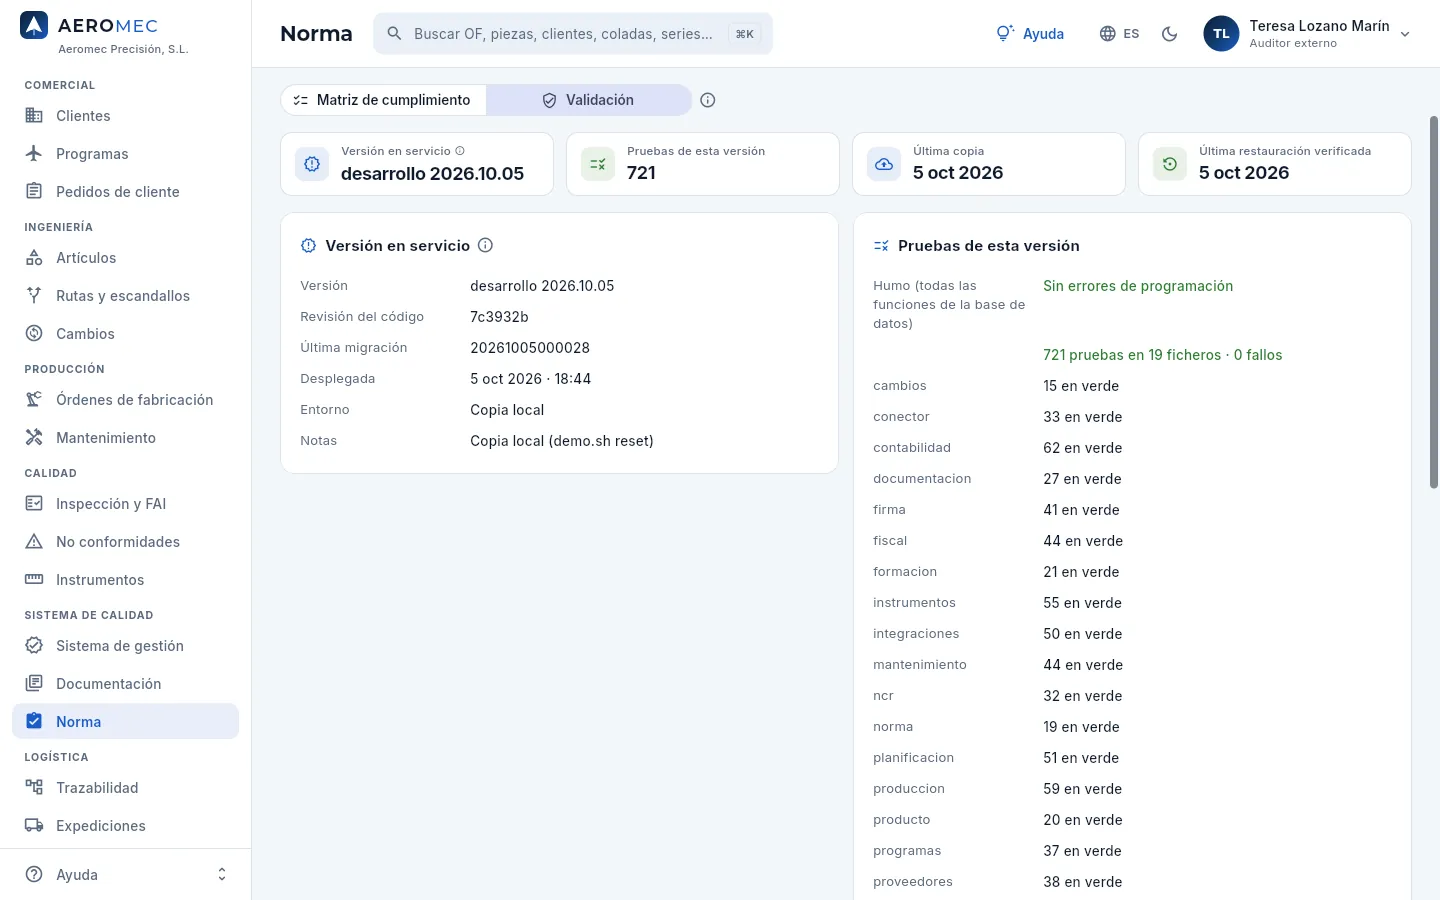Click revision code 7c3932b
Image resolution: width=1440 pixels, height=900 pixels.
499,317
